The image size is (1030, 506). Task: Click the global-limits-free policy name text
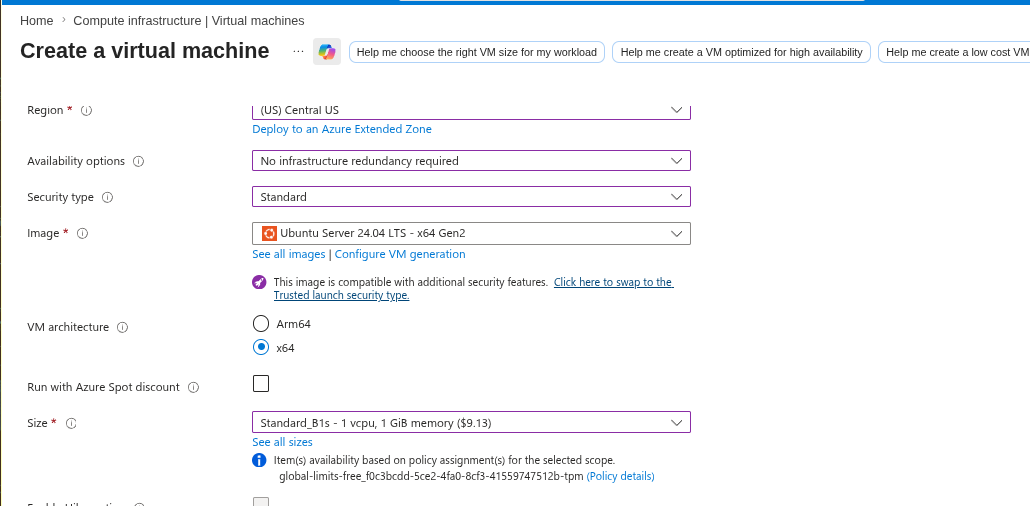[x=431, y=476]
